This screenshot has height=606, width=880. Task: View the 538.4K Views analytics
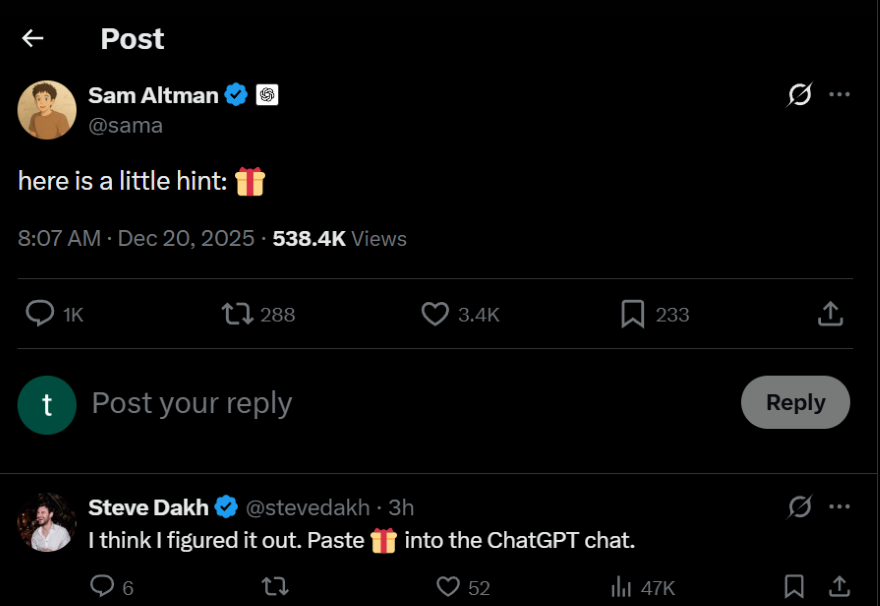tap(339, 239)
